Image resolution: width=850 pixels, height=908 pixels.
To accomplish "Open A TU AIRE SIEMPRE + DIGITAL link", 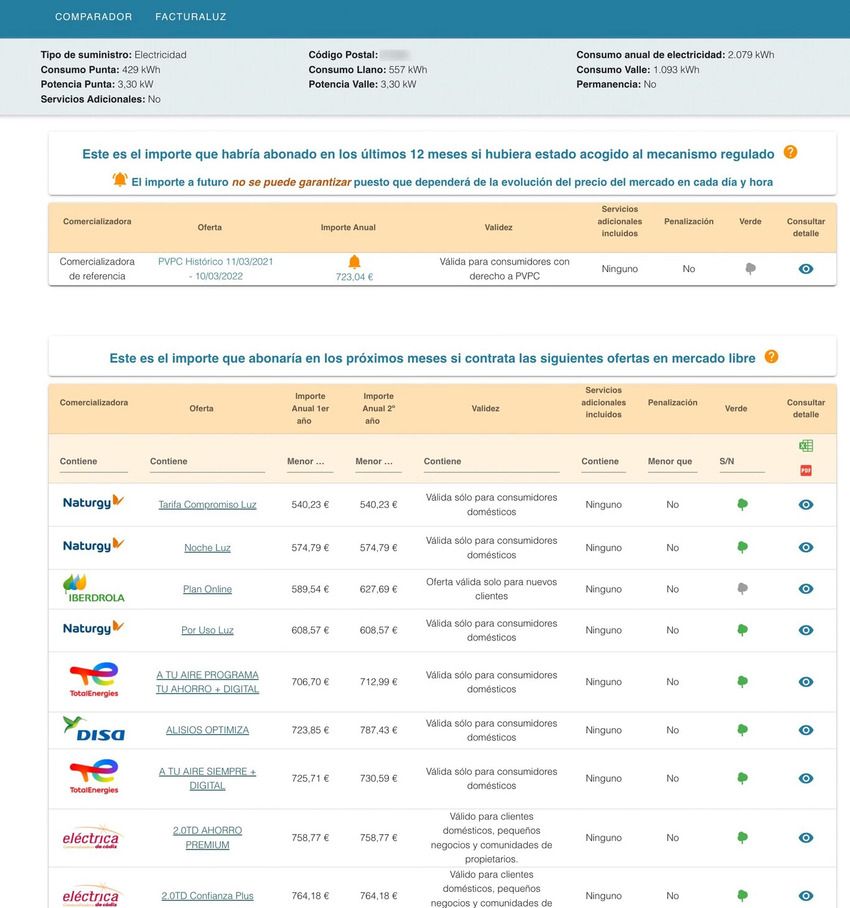I will [207, 778].
